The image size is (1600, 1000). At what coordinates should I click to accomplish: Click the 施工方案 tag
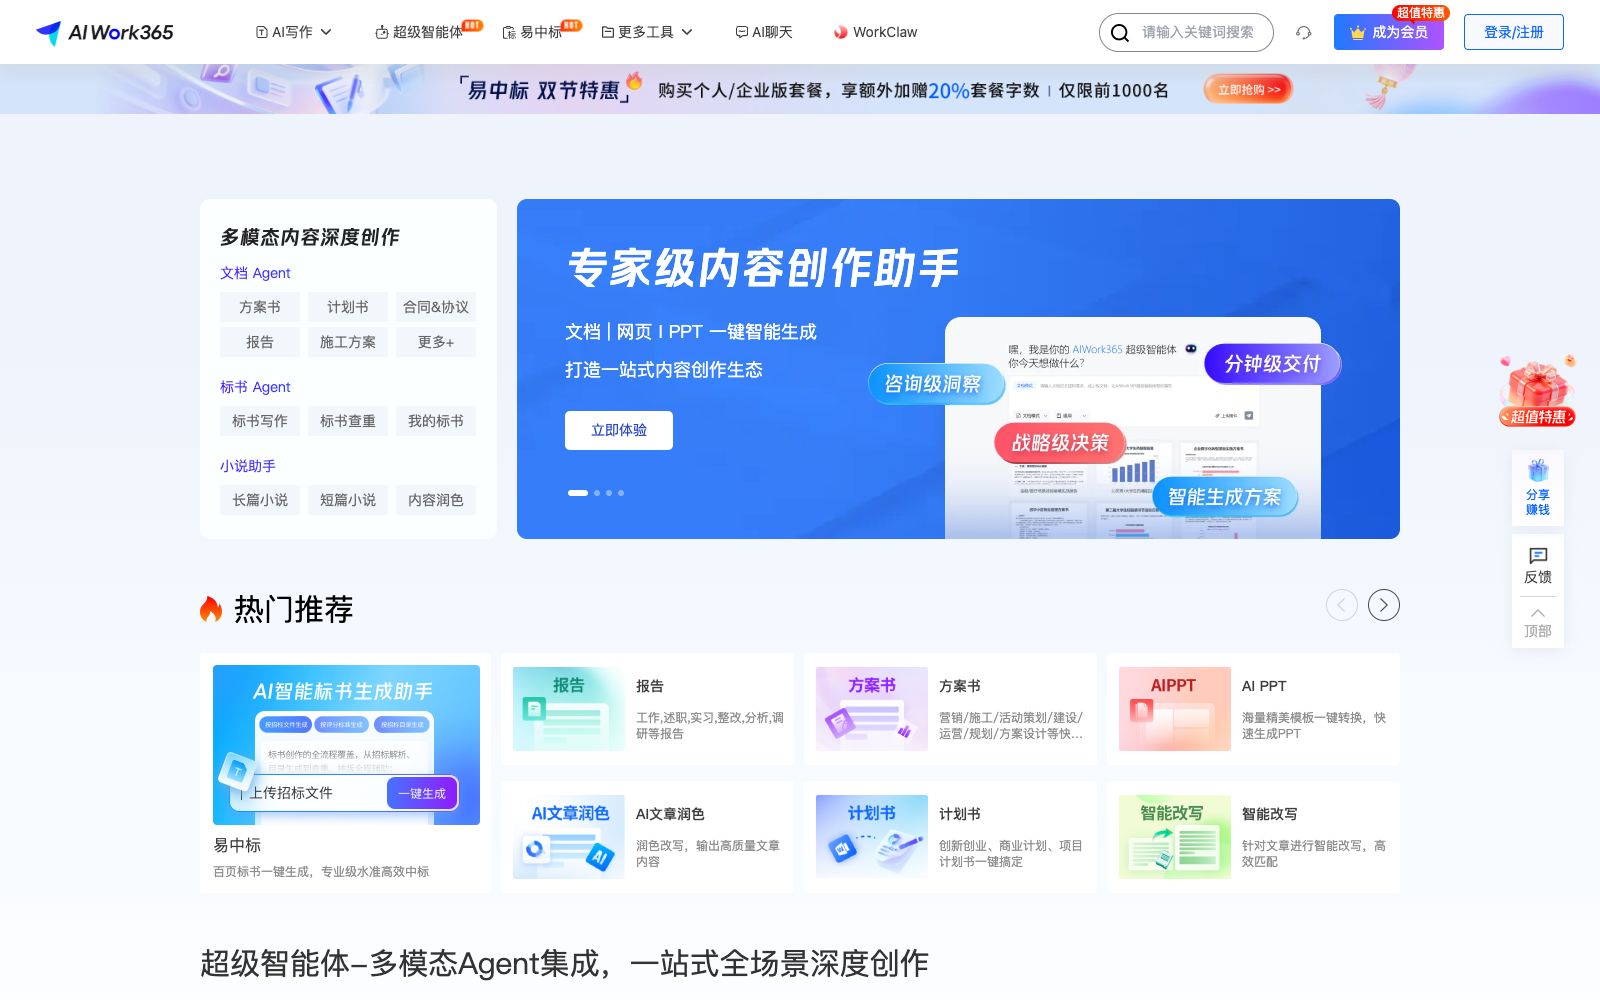click(348, 342)
